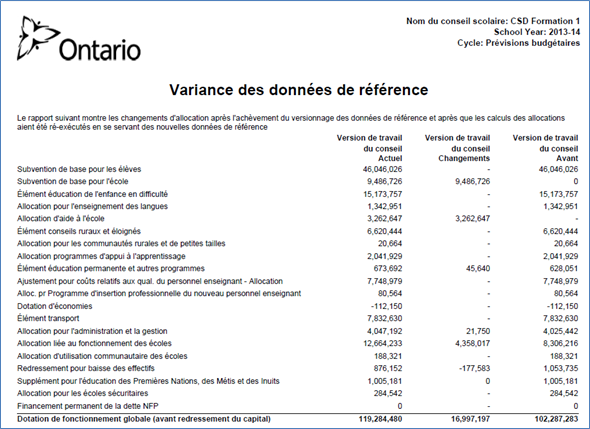The width and height of the screenshot is (590, 429).
Task: Click the 'Subvention de base pour les élèves' row label
Action: (79, 169)
